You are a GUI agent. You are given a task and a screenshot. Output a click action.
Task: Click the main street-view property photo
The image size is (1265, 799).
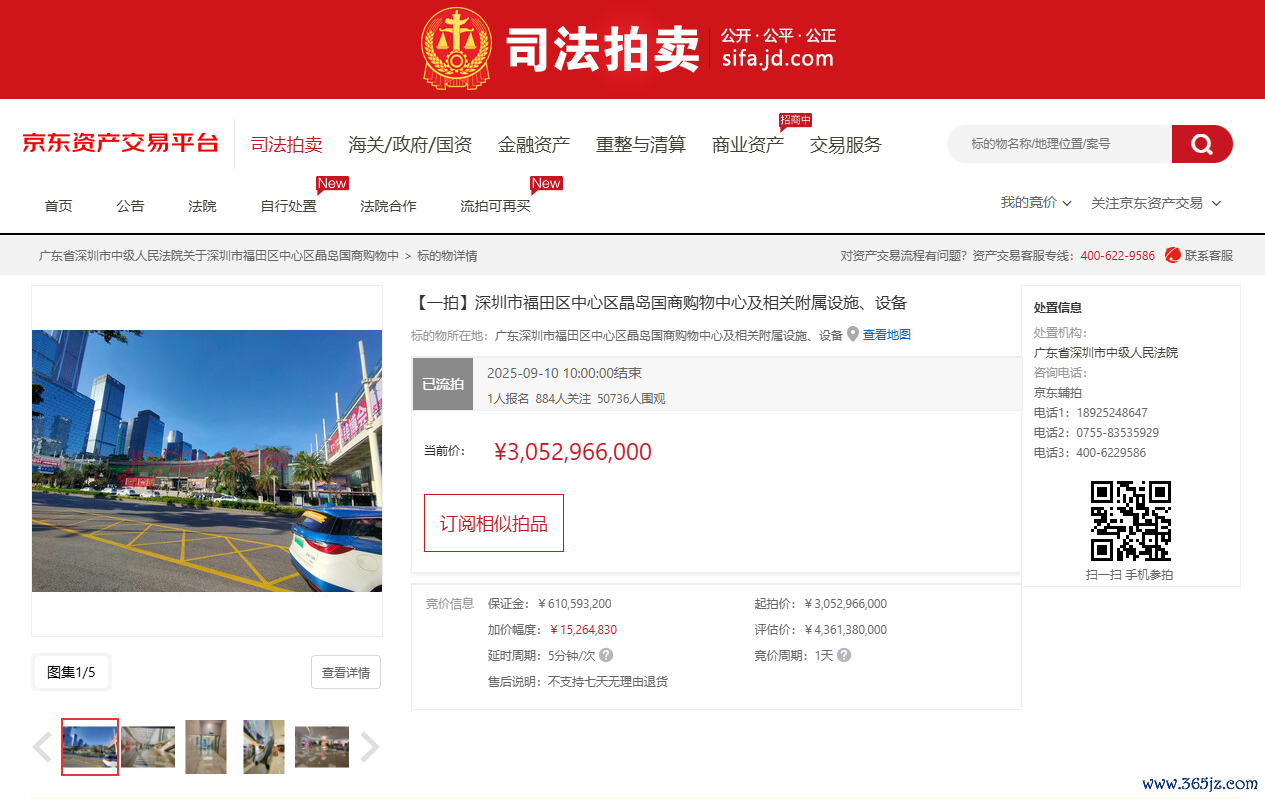207,461
